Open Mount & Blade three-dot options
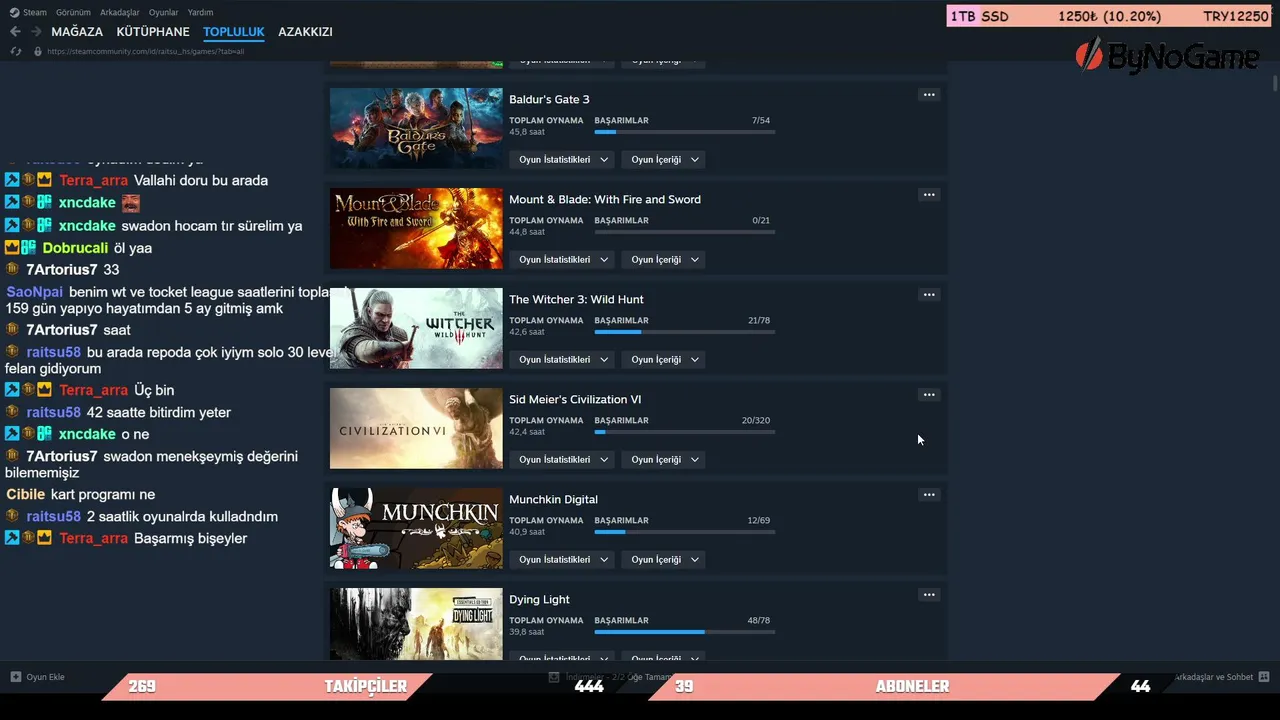Screen dimensions: 1280x720 [929, 195]
